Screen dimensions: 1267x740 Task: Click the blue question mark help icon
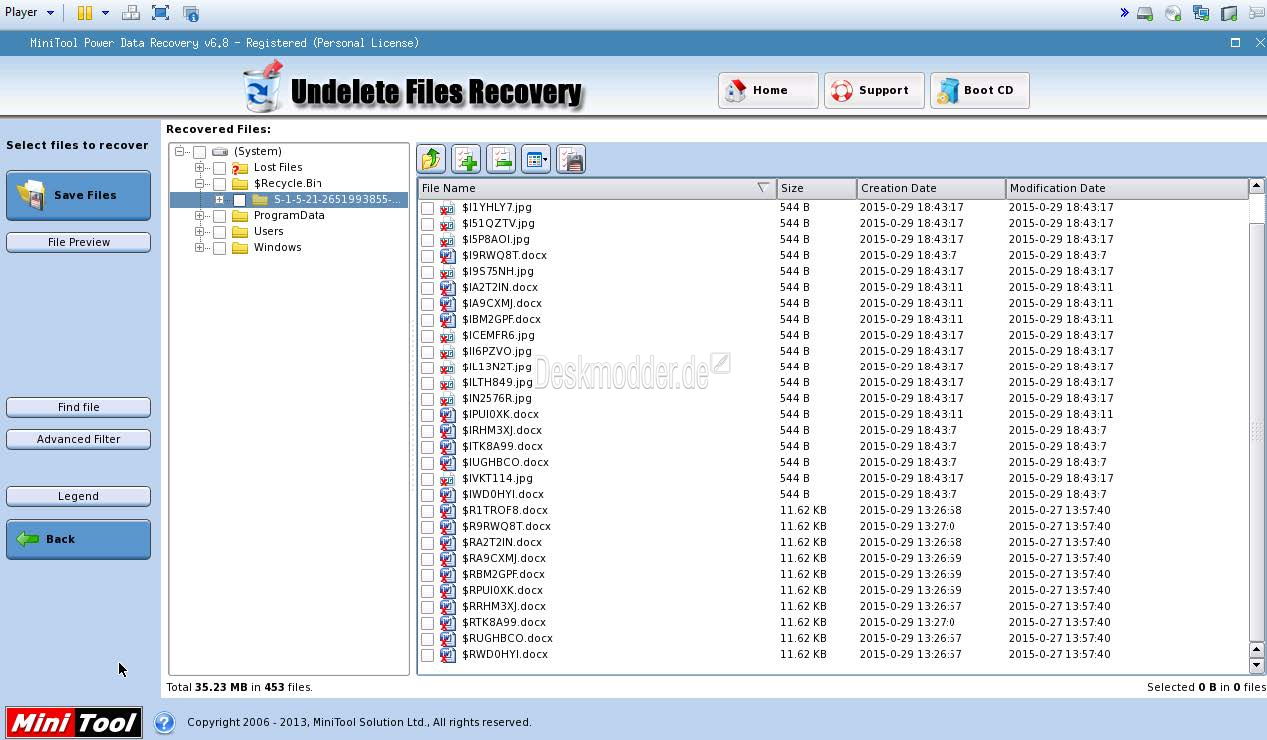(x=164, y=722)
